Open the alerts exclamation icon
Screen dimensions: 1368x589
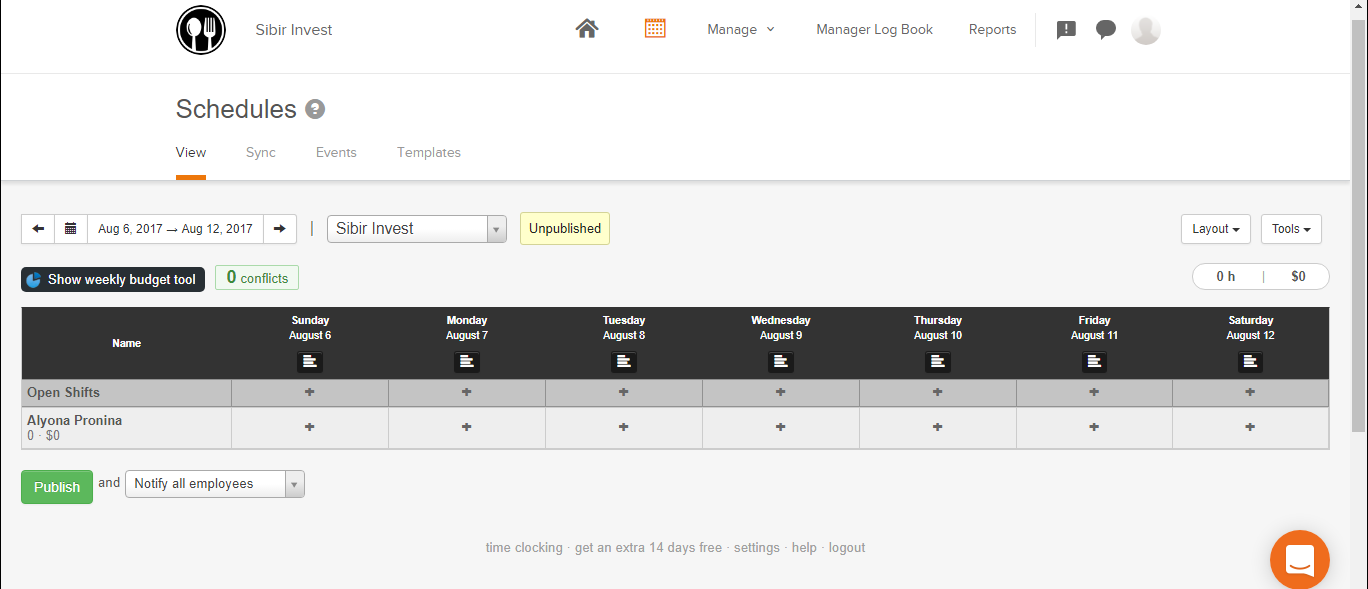1066,30
